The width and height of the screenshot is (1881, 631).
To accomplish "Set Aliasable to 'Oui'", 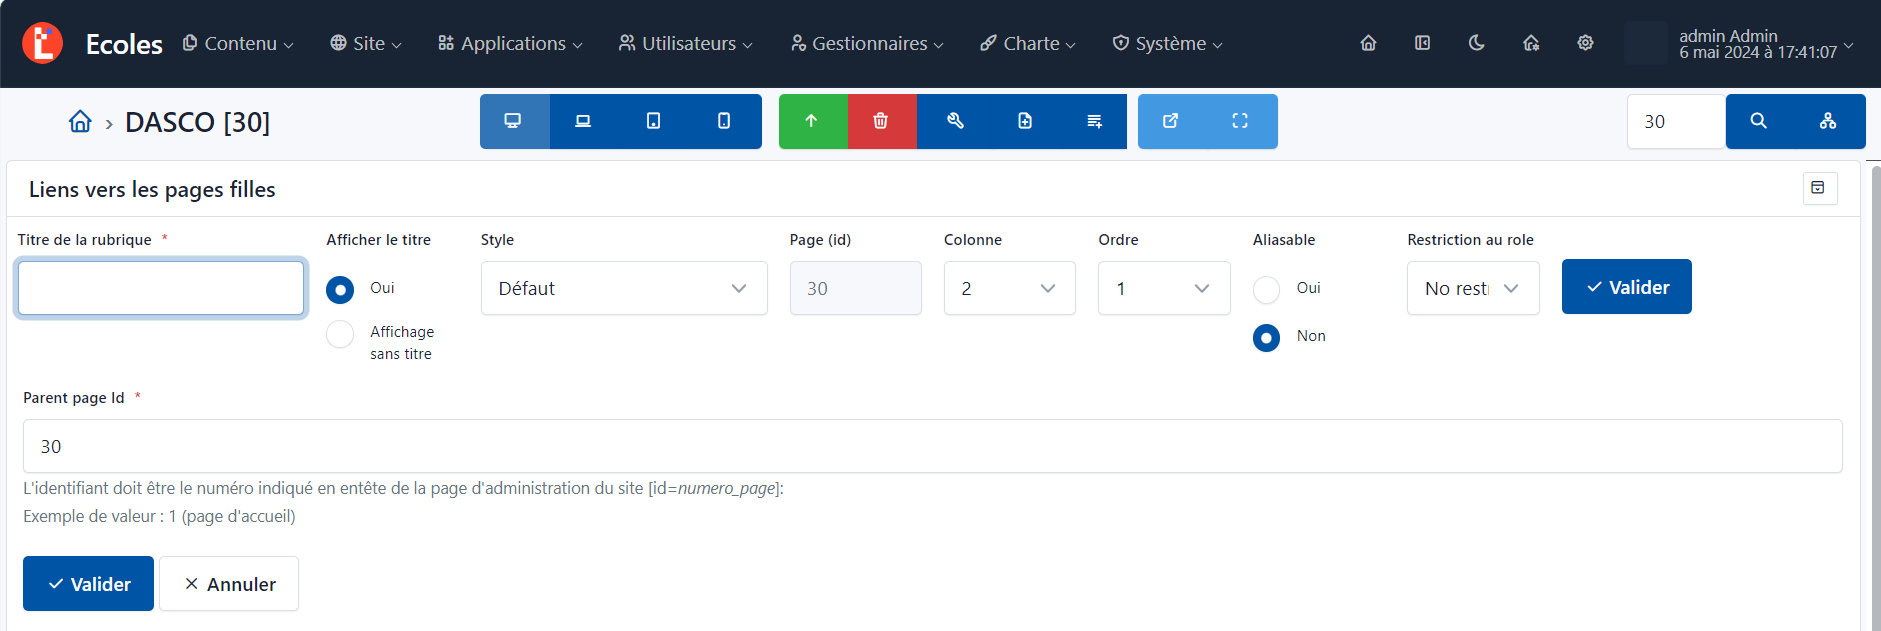I will click(1266, 290).
